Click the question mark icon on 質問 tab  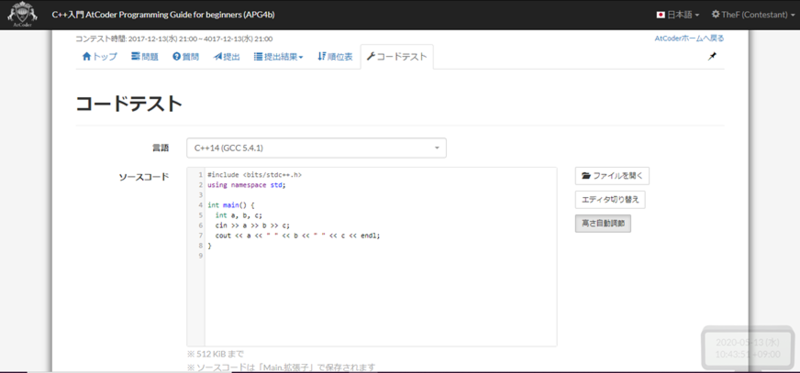(177, 57)
